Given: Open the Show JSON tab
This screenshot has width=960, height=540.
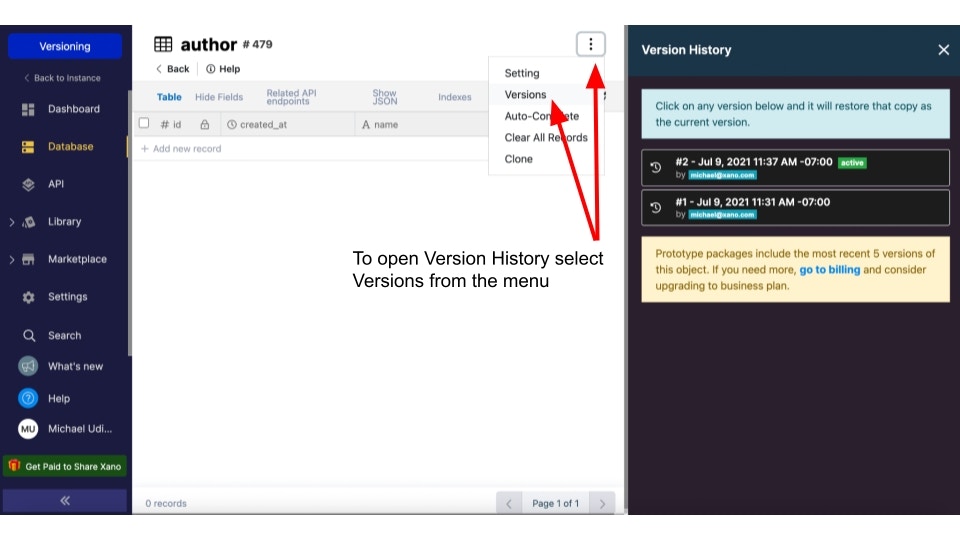Looking at the screenshot, I should (384, 97).
